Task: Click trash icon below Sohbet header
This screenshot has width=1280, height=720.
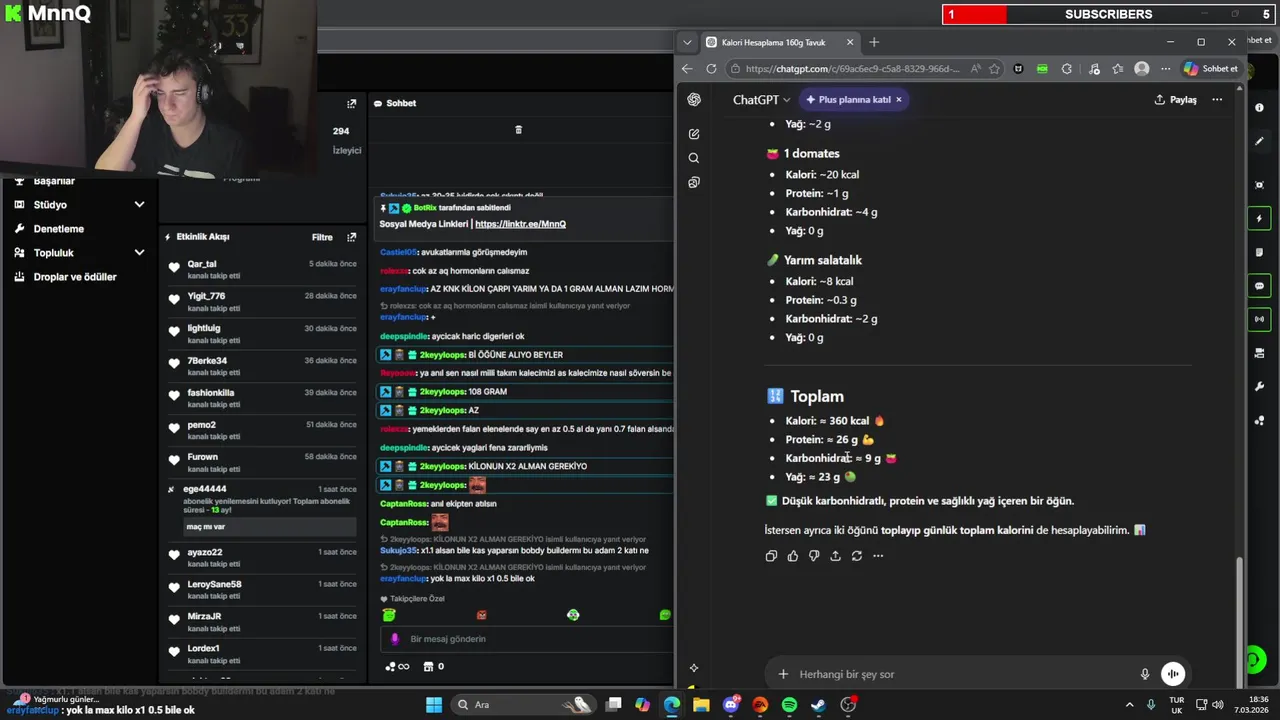Action: [x=518, y=130]
